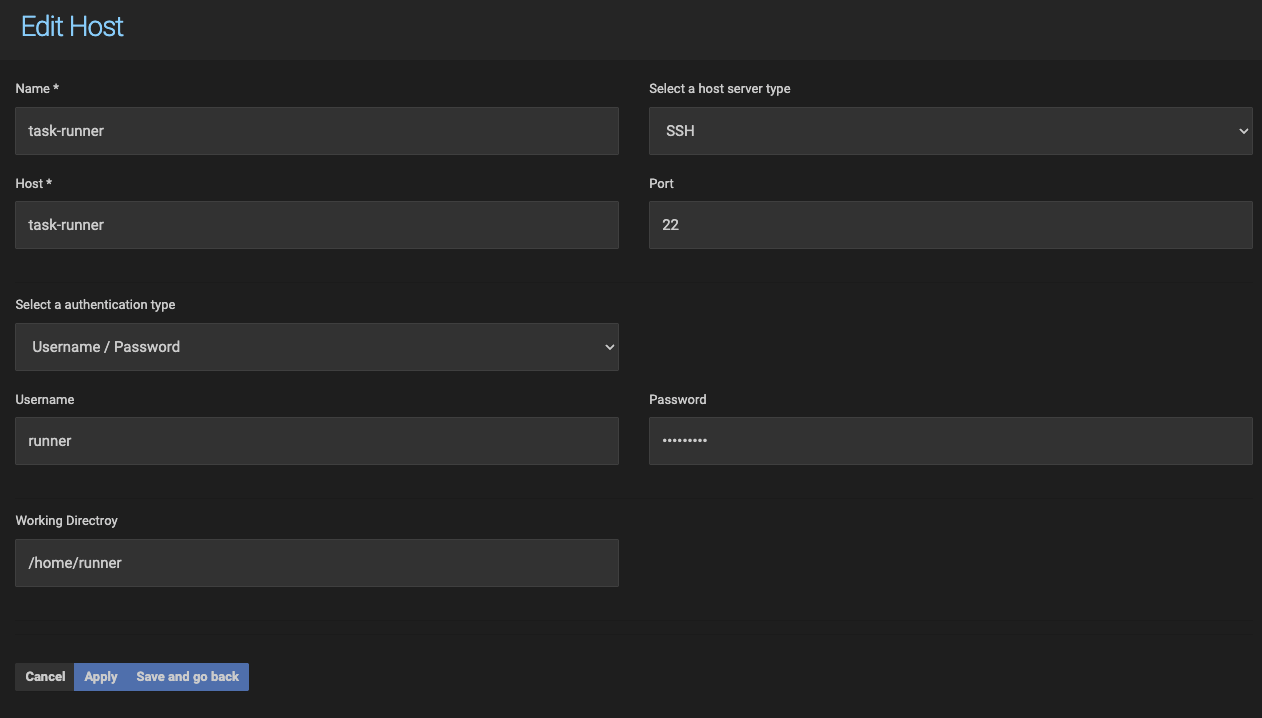This screenshot has width=1262, height=718.
Task: Open the host server type dropdown
Action: [950, 130]
